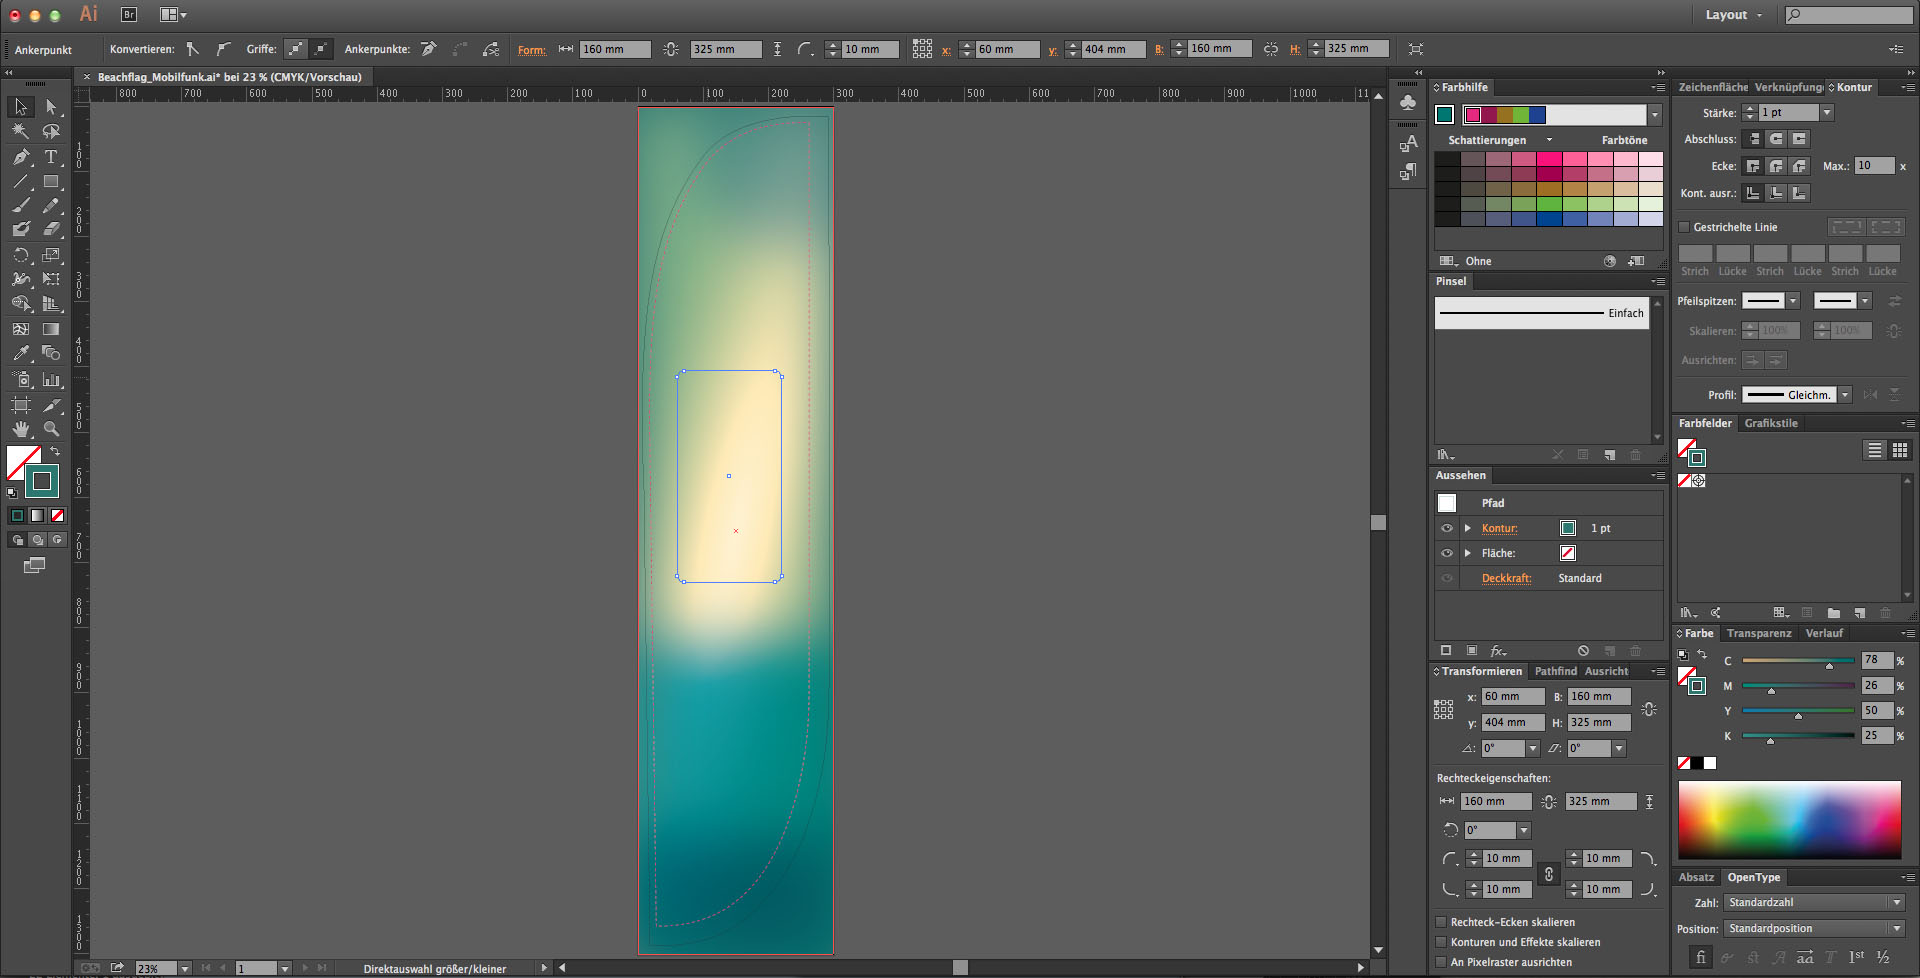Select the Type tool
The height and width of the screenshot is (978, 1920).
[51, 157]
